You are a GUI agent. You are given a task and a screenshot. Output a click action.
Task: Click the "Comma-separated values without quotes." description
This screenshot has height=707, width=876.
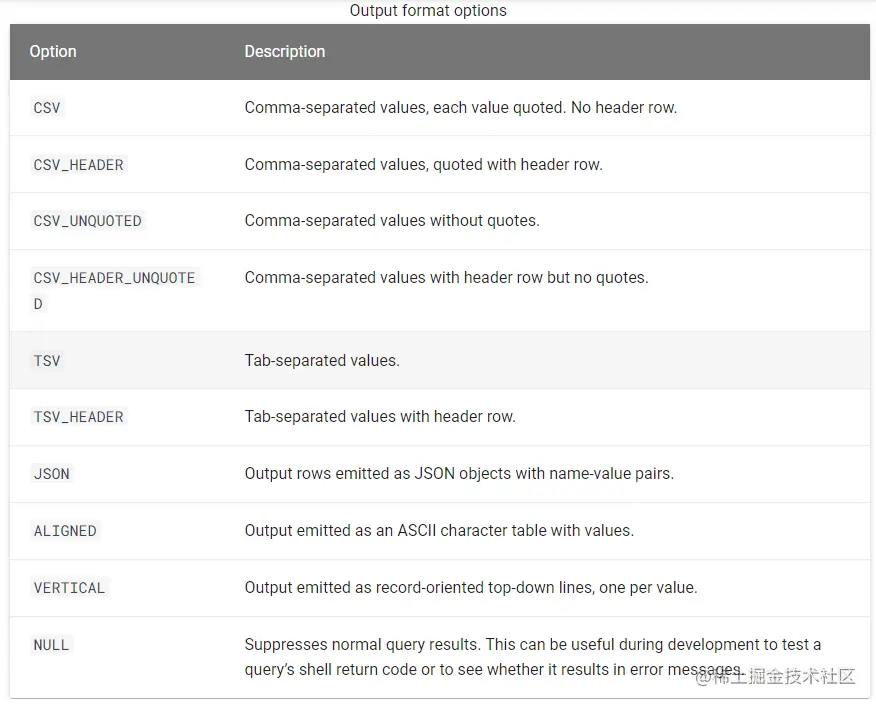tap(392, 220)
